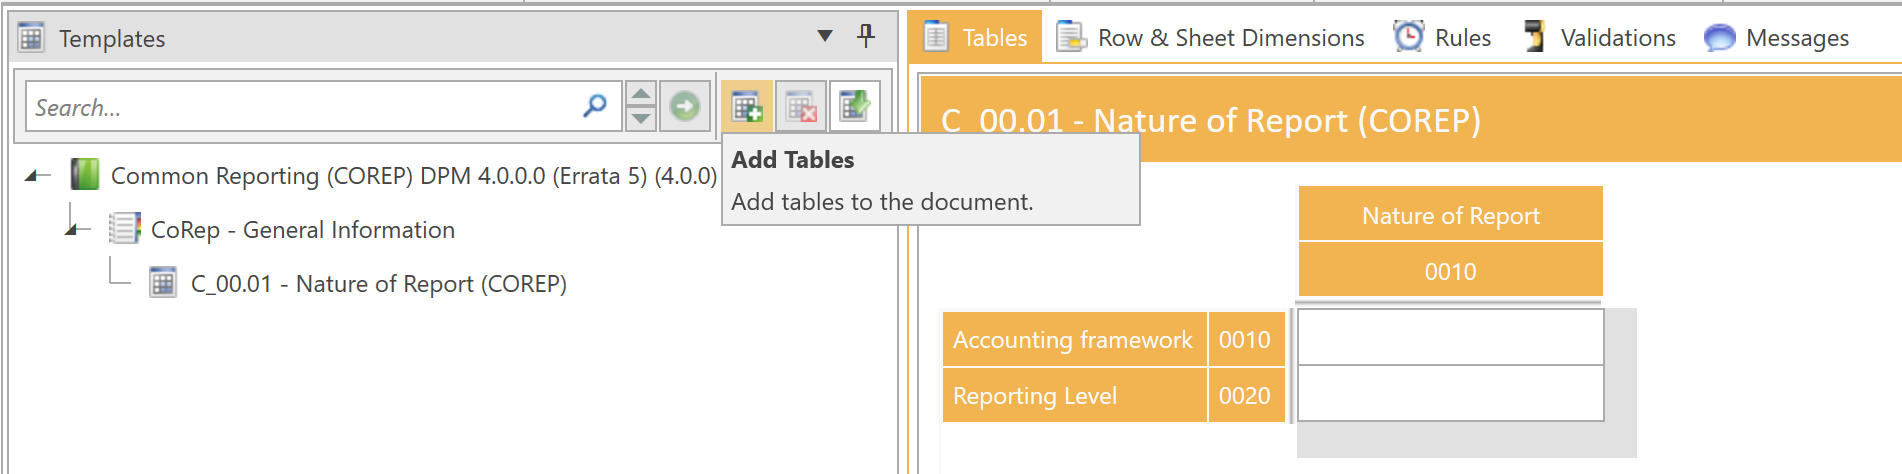Click the Reporting Level row header
The height and width of the screenshot is (474, 1902).
tap(1074, 395)
